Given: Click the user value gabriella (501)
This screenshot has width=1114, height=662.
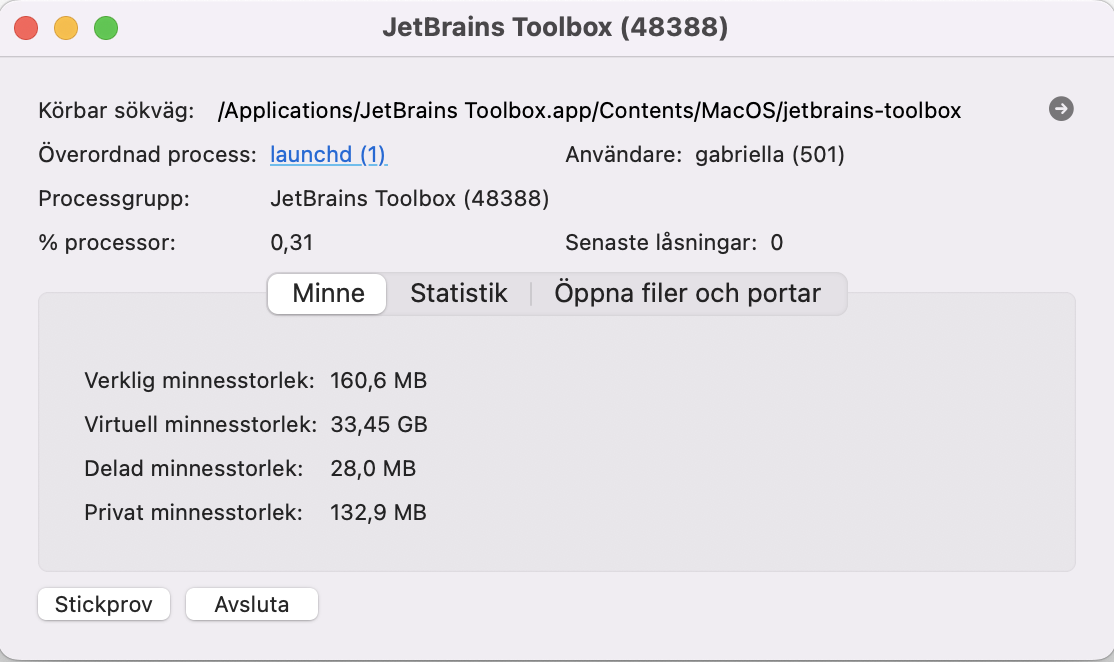Looking at the screenshot, I should coord(769,154).
